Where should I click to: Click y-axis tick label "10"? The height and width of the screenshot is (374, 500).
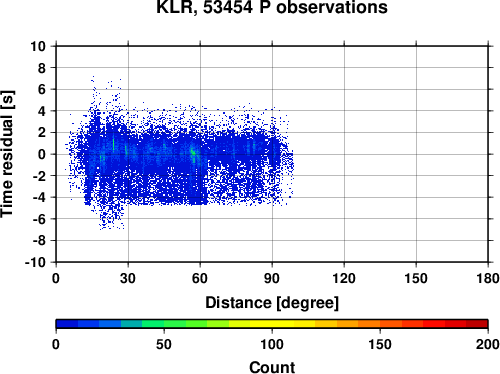click(x=38, y=46)
